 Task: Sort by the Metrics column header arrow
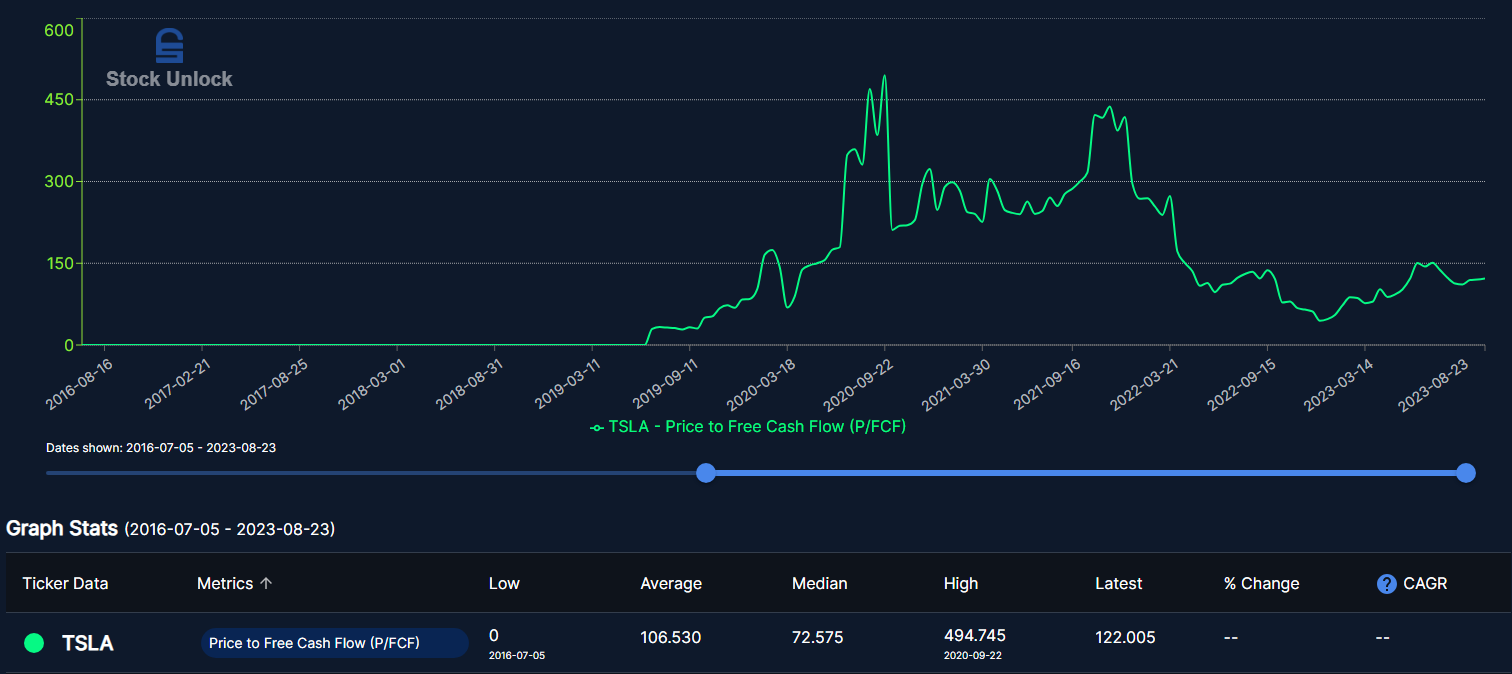pyautogui.click(x=266, y=584)
